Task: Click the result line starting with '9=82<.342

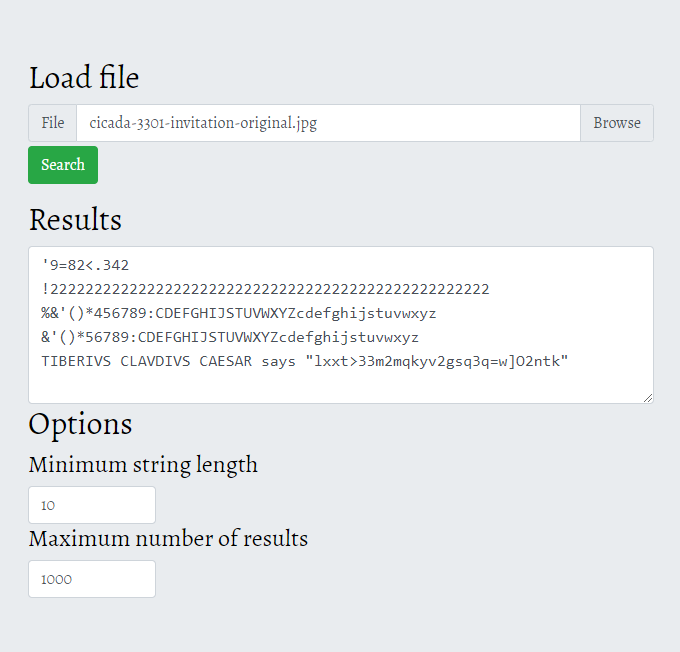Action: (85, 265)
